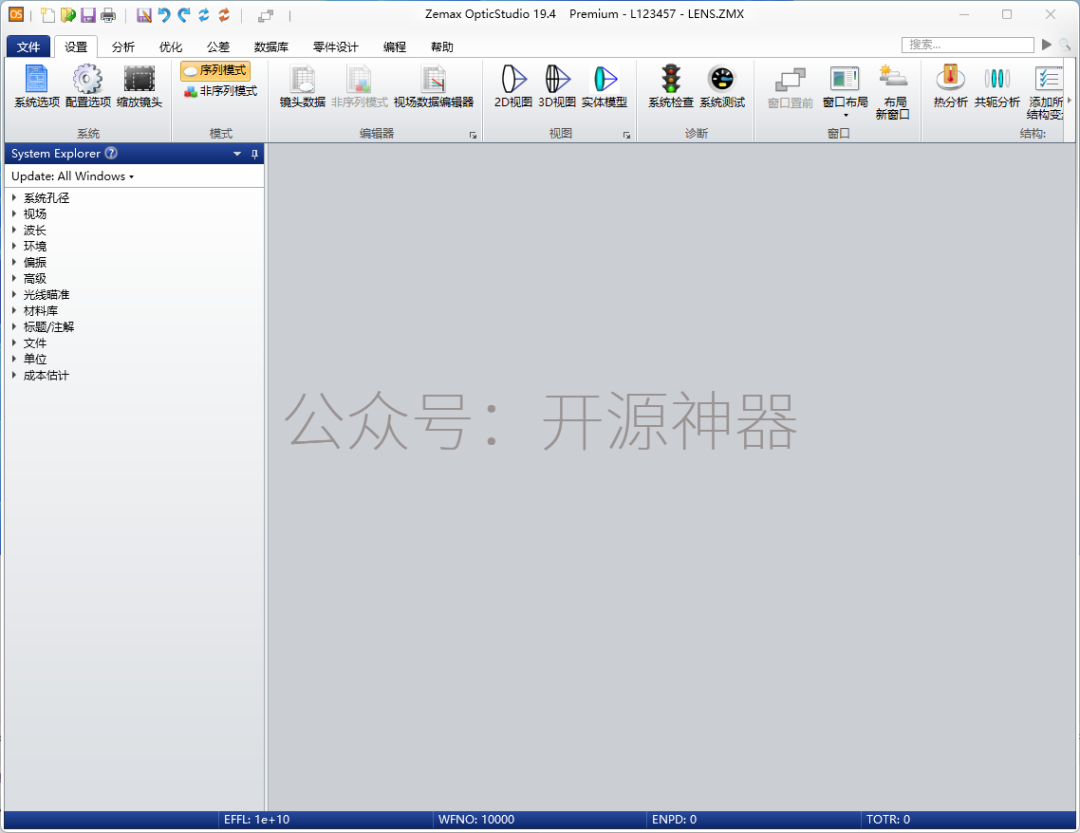Click the orange Update All refresh icon
Screen dimensions: 1080x833
(x=224, y=14)
